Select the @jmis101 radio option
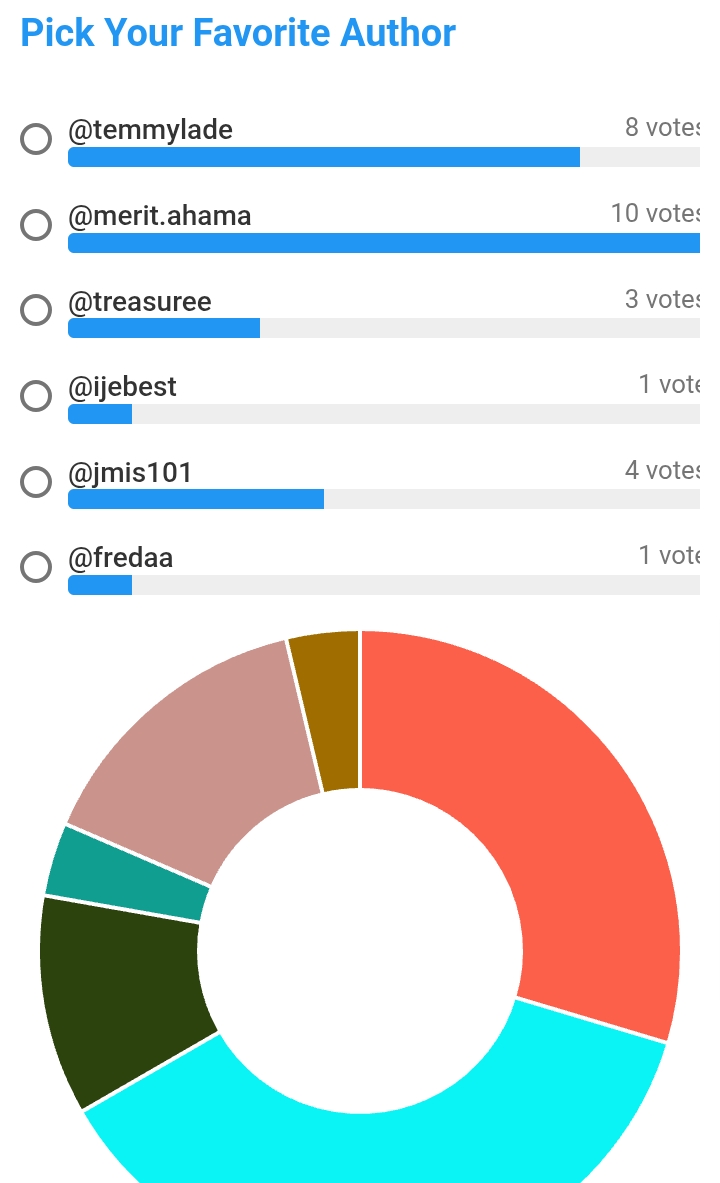Image resolution: width=720 pixels, height=1183 pixels. (36, 482)
